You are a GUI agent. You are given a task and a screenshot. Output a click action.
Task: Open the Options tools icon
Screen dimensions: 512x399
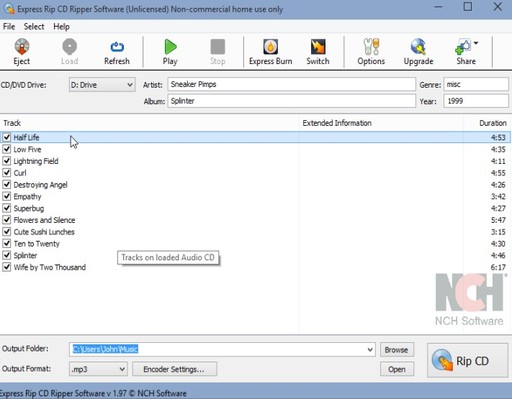tap(371, 47)
